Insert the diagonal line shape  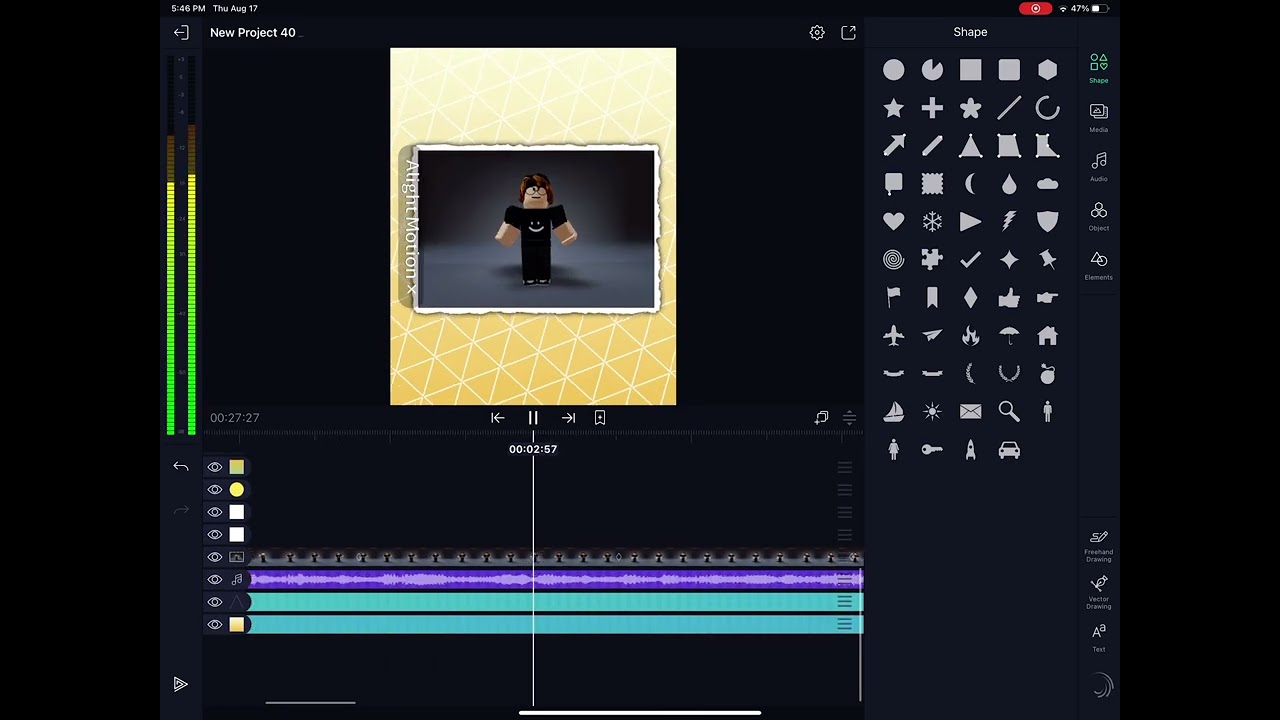(1009, 108)
